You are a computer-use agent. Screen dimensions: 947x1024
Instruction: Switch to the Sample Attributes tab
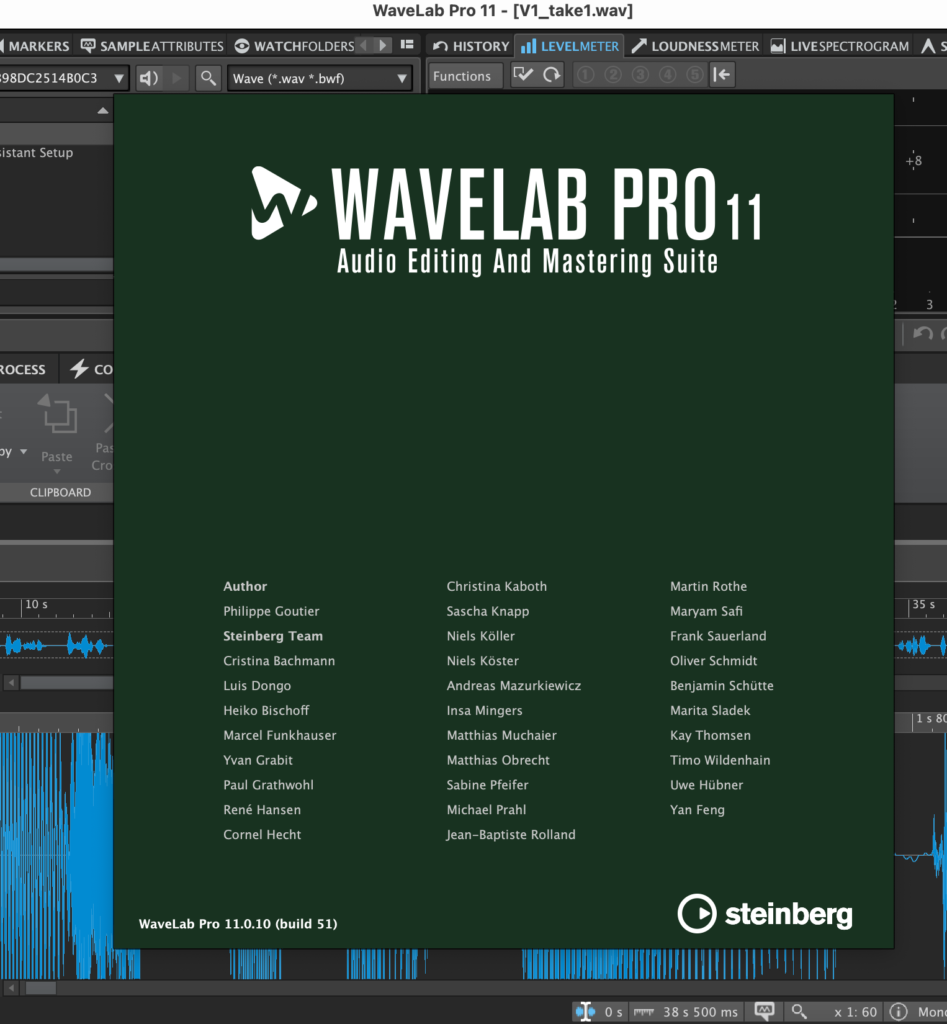tap(152, 46)
